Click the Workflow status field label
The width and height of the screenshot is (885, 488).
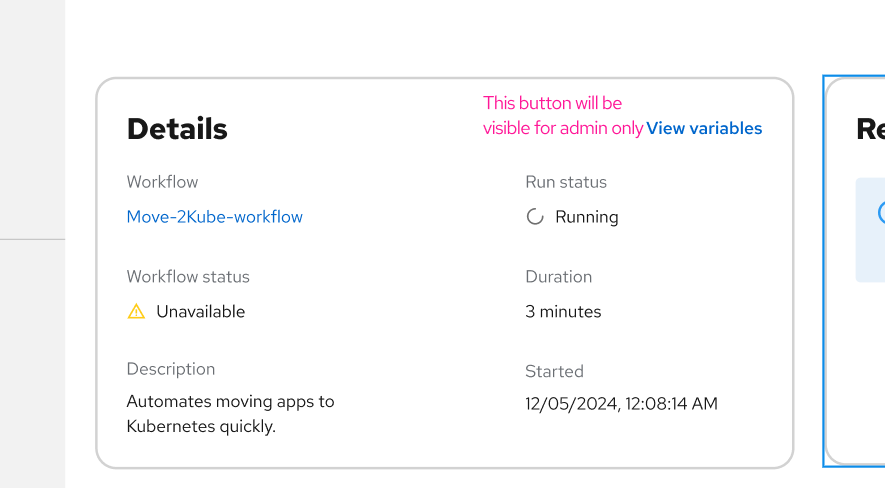188,277
